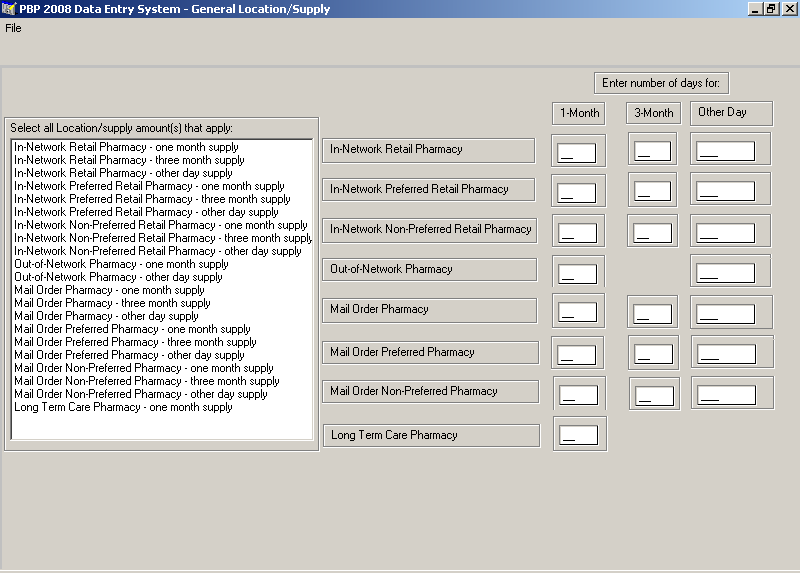Image resolution: width=800 pixels, height=573 pixels.
Task: Click Out-of-Network Pharmacy 1-Month days field
Action: coord(578,274)
